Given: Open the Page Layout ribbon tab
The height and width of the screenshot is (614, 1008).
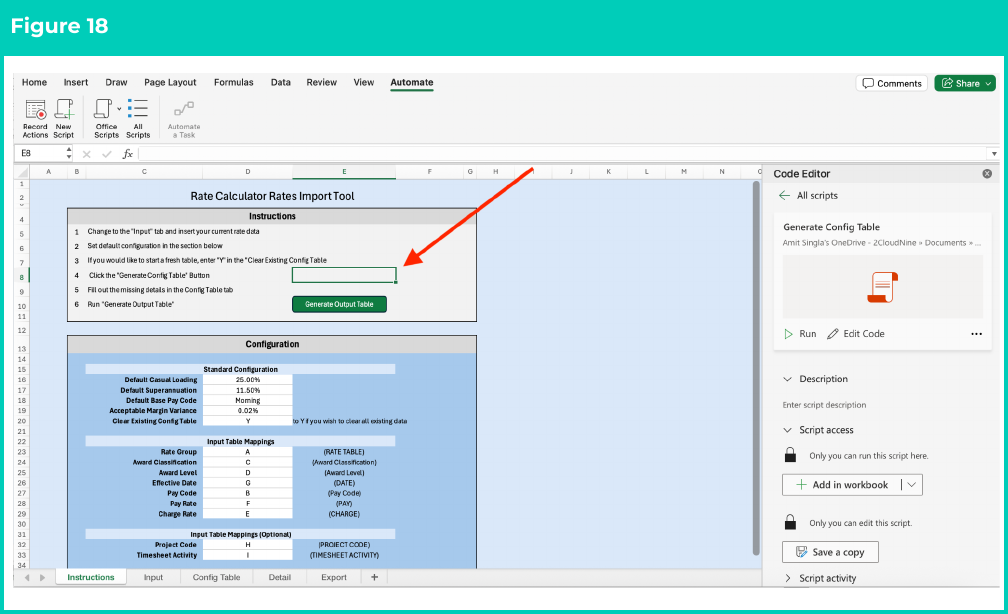Looking at the screenshot, I should pyautogui.click(x=170, y=82).
